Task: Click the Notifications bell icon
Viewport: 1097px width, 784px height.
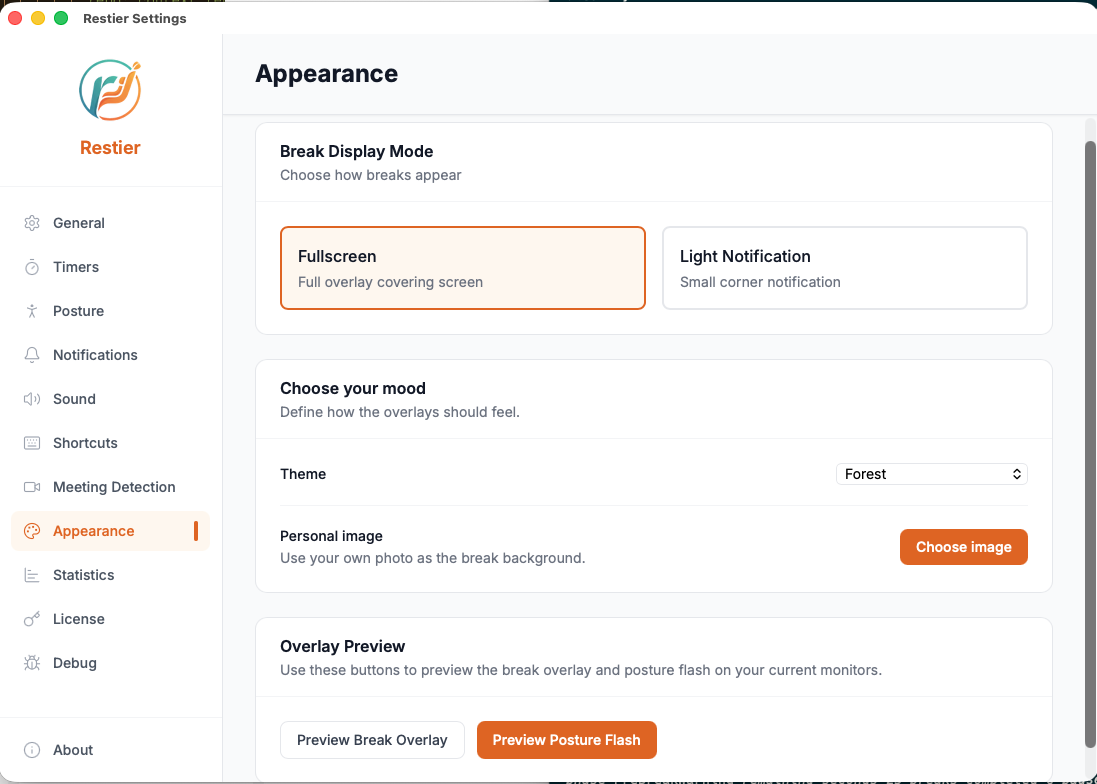Action: pyautogui.click(x=31, y=355)
